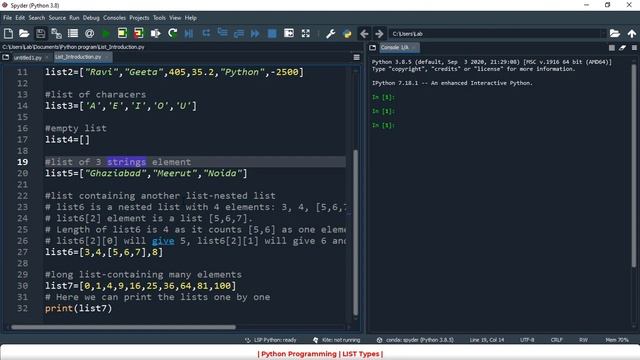This screenshot has width=640, height=360.
Task: Save all files toolbar icon
Action: tap(56, 33)
